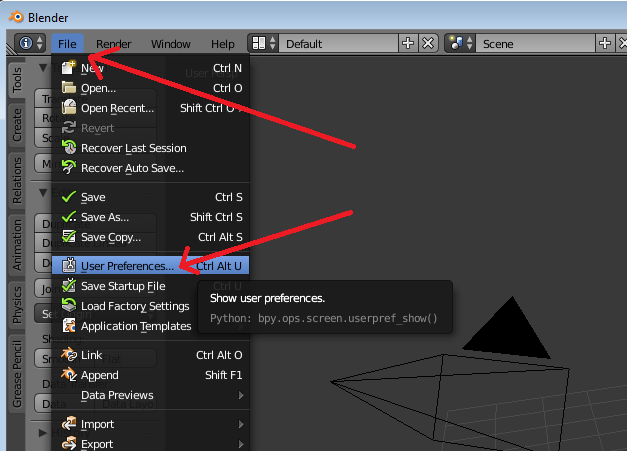Choose Load Factory Settings
The width and height of the screenshot is (627, 451).
click(x=151, y=306)
